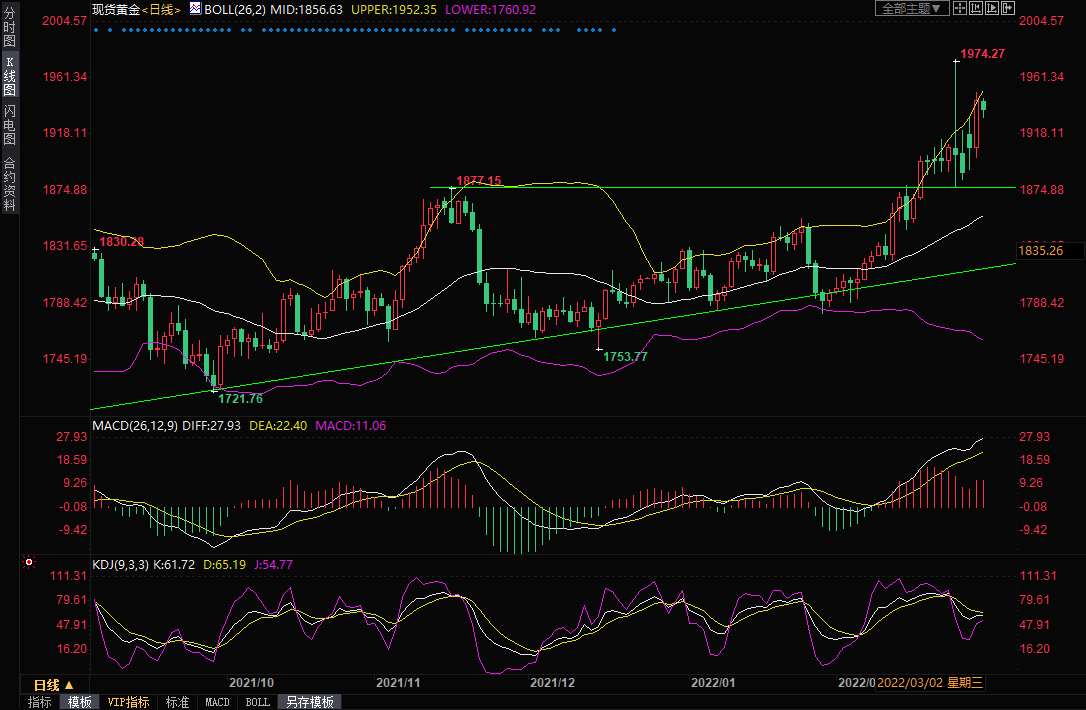Expand the 日线 period selector
This screenshot has height=710, width=1086.
53,685
